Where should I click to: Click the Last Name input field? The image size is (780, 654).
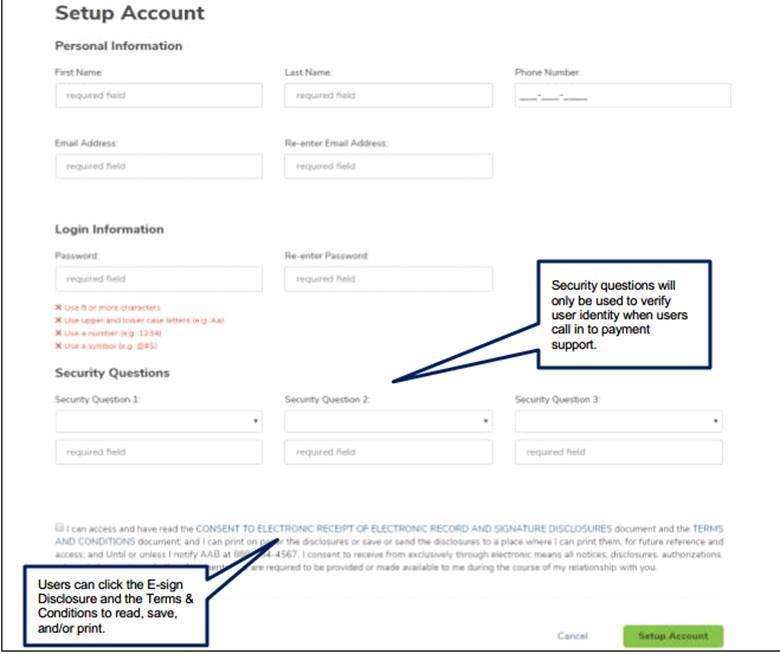pos(389,95)
